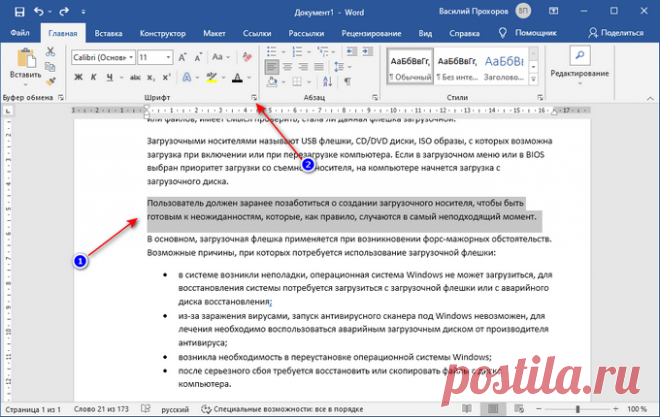Activate the Format Painter brush
660x417 pixels.
[x=51, y=81]
